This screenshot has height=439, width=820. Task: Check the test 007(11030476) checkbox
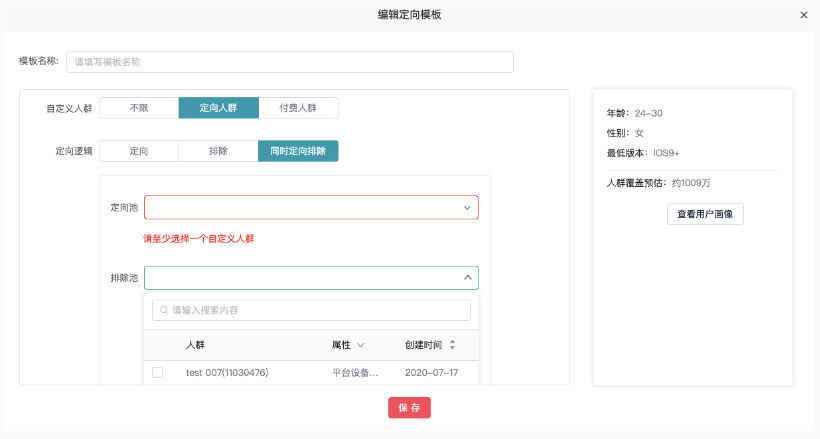(157, 373)
